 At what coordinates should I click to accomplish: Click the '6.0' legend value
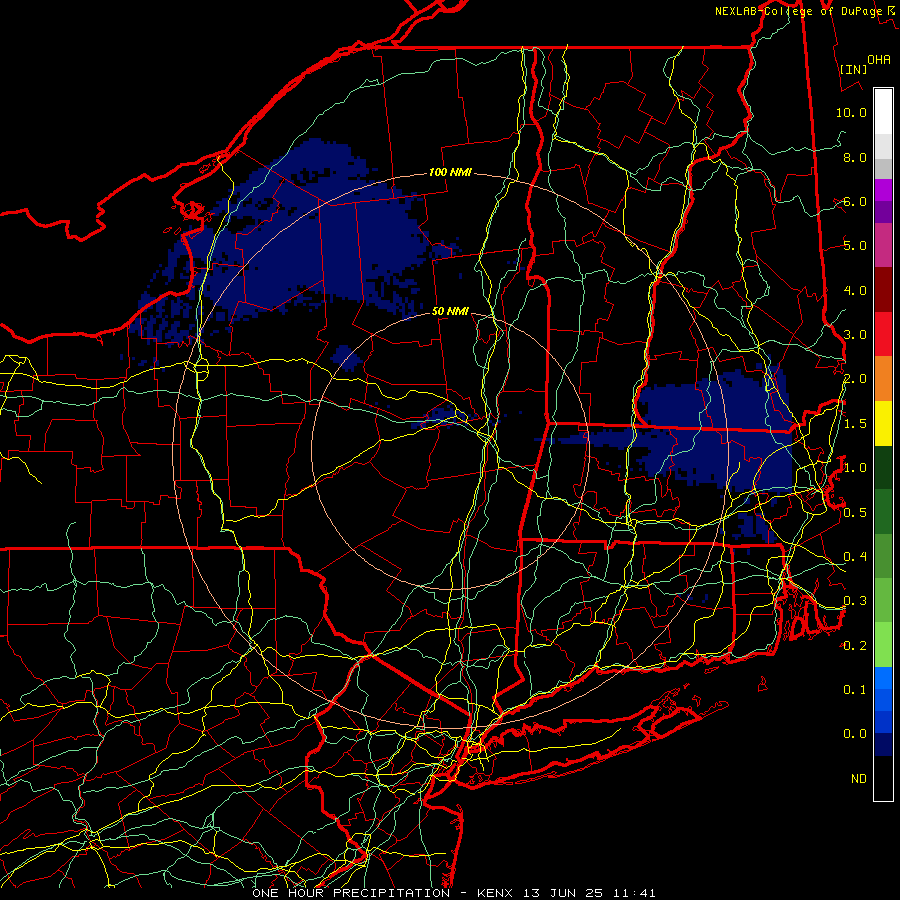point(855,201)
